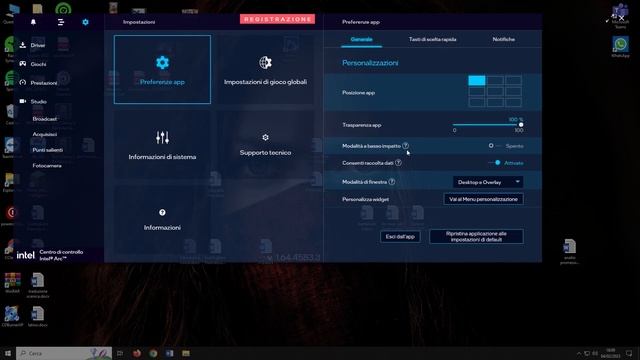Open the Informazioni question mark tile

(162, 220)
